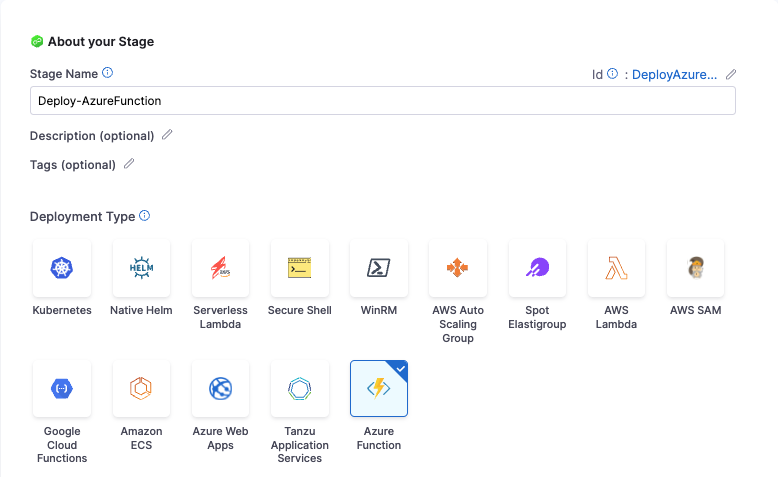Choose AWS SAM deployment type
The image size is (778, 477).
[x=696, y=268]
